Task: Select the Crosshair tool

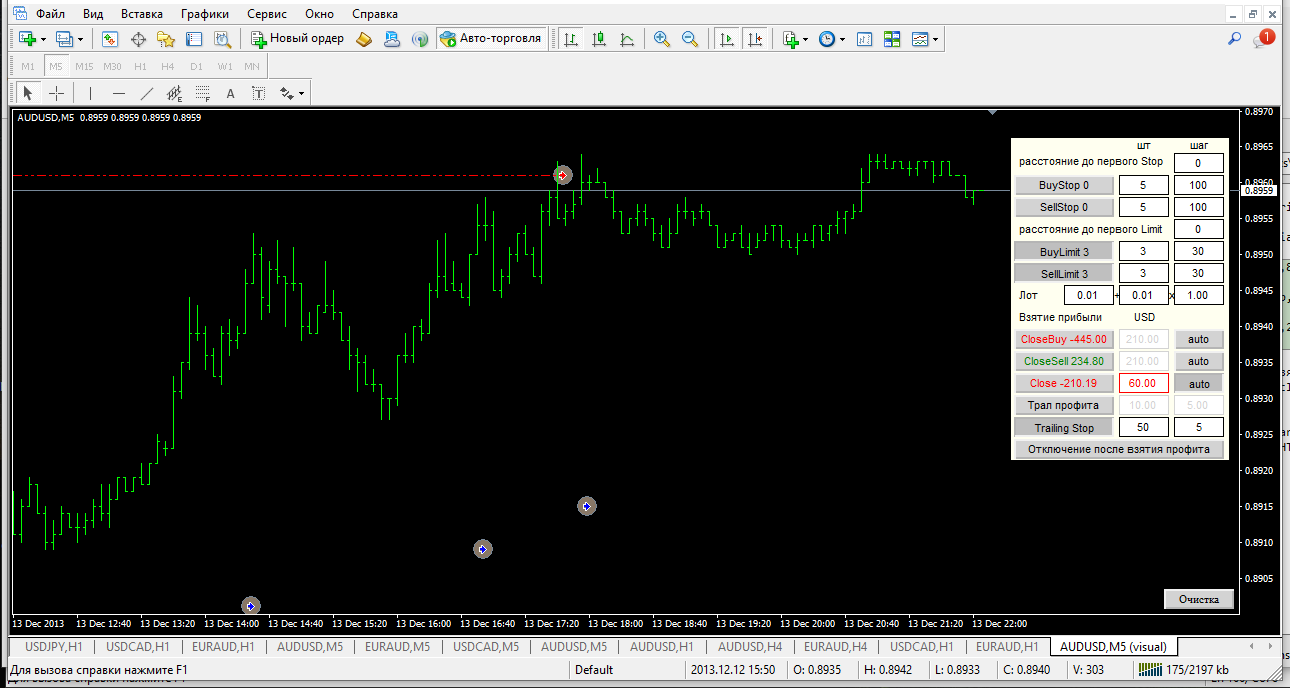Action: pos(57,93)
